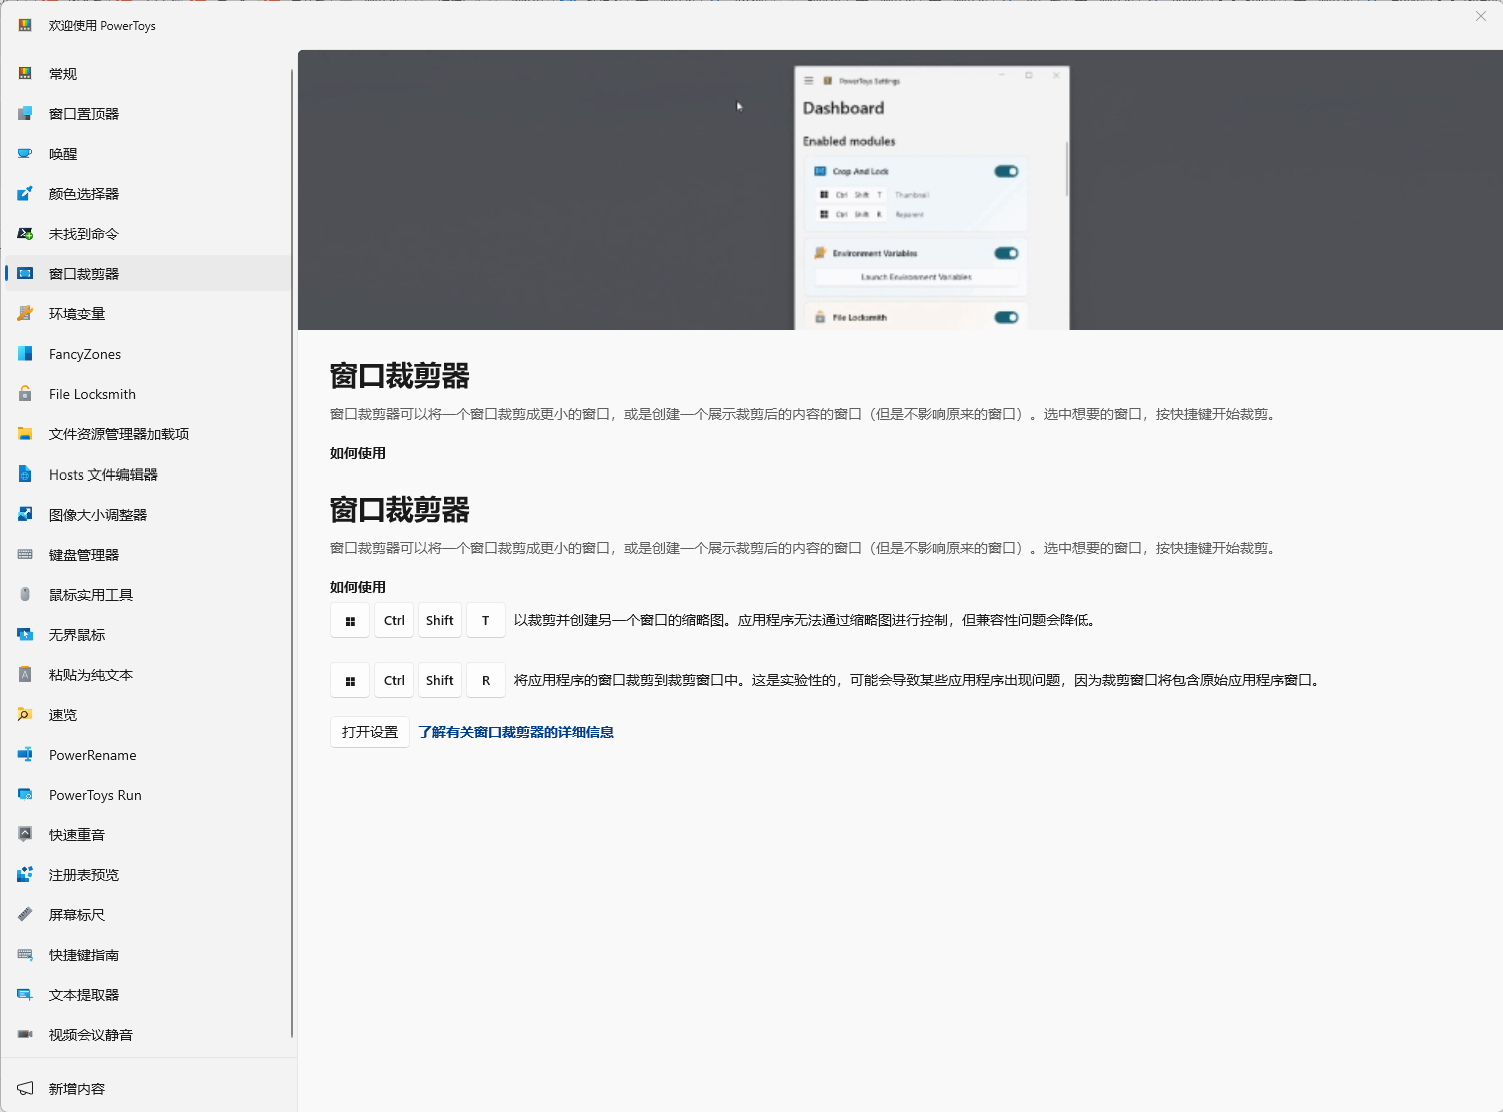The width and height of the screenshot is (1503, 1112).
Task: Open the 文本提取器 page
Action: pyautogui.click(x=147, y=994)
